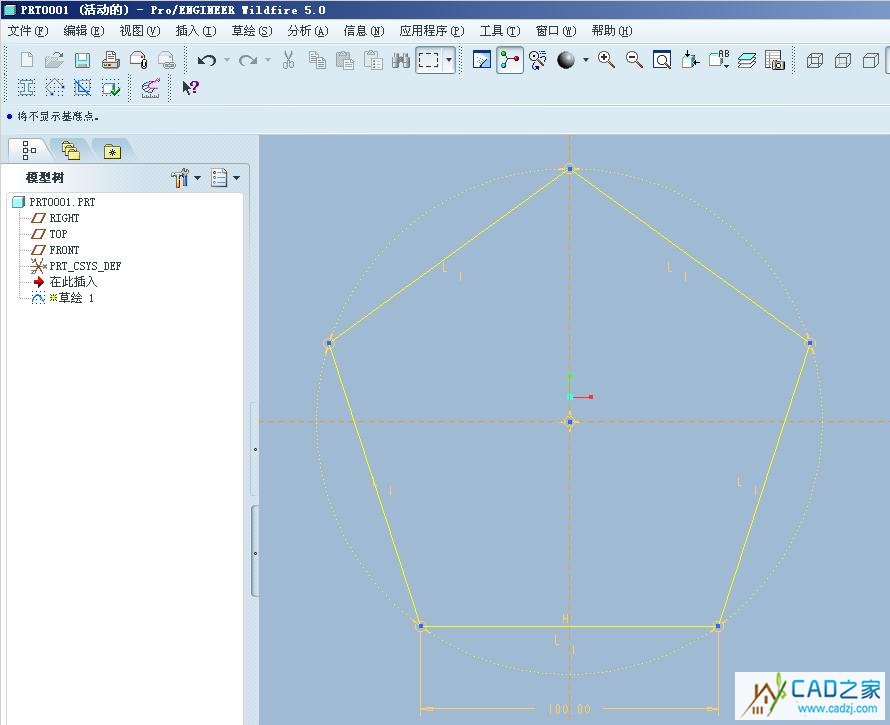Screen dimensions: 890x725
Task: Switch to the Folder Browser tab
Action: [70, 150]
